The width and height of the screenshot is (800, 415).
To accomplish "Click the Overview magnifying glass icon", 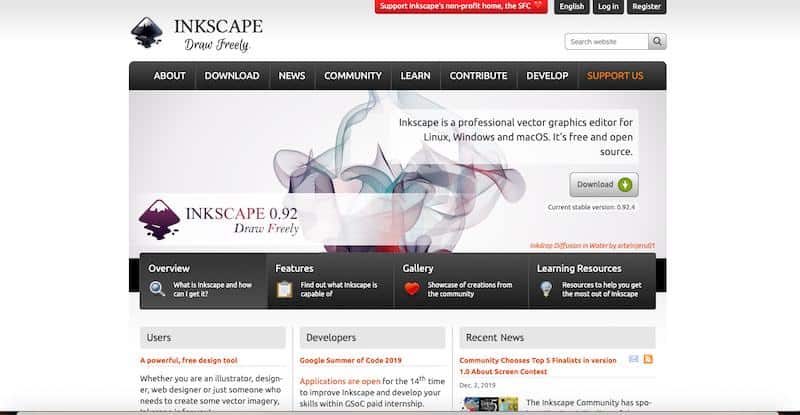I will pyautogui.click(x=157, y=289).
